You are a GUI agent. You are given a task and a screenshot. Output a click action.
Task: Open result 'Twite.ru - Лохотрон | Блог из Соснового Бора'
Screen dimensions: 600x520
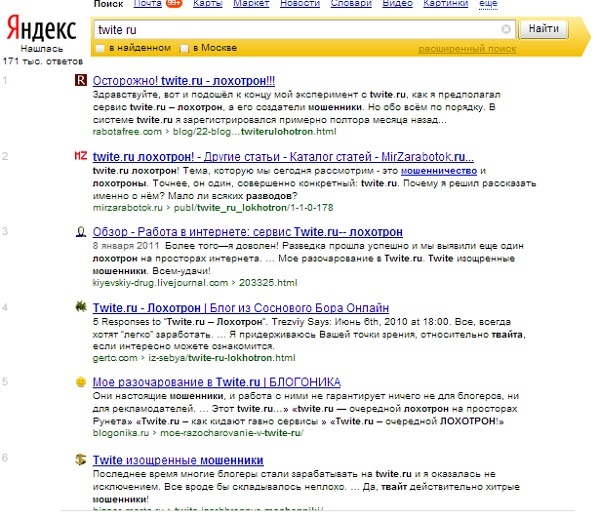(241, 308)
